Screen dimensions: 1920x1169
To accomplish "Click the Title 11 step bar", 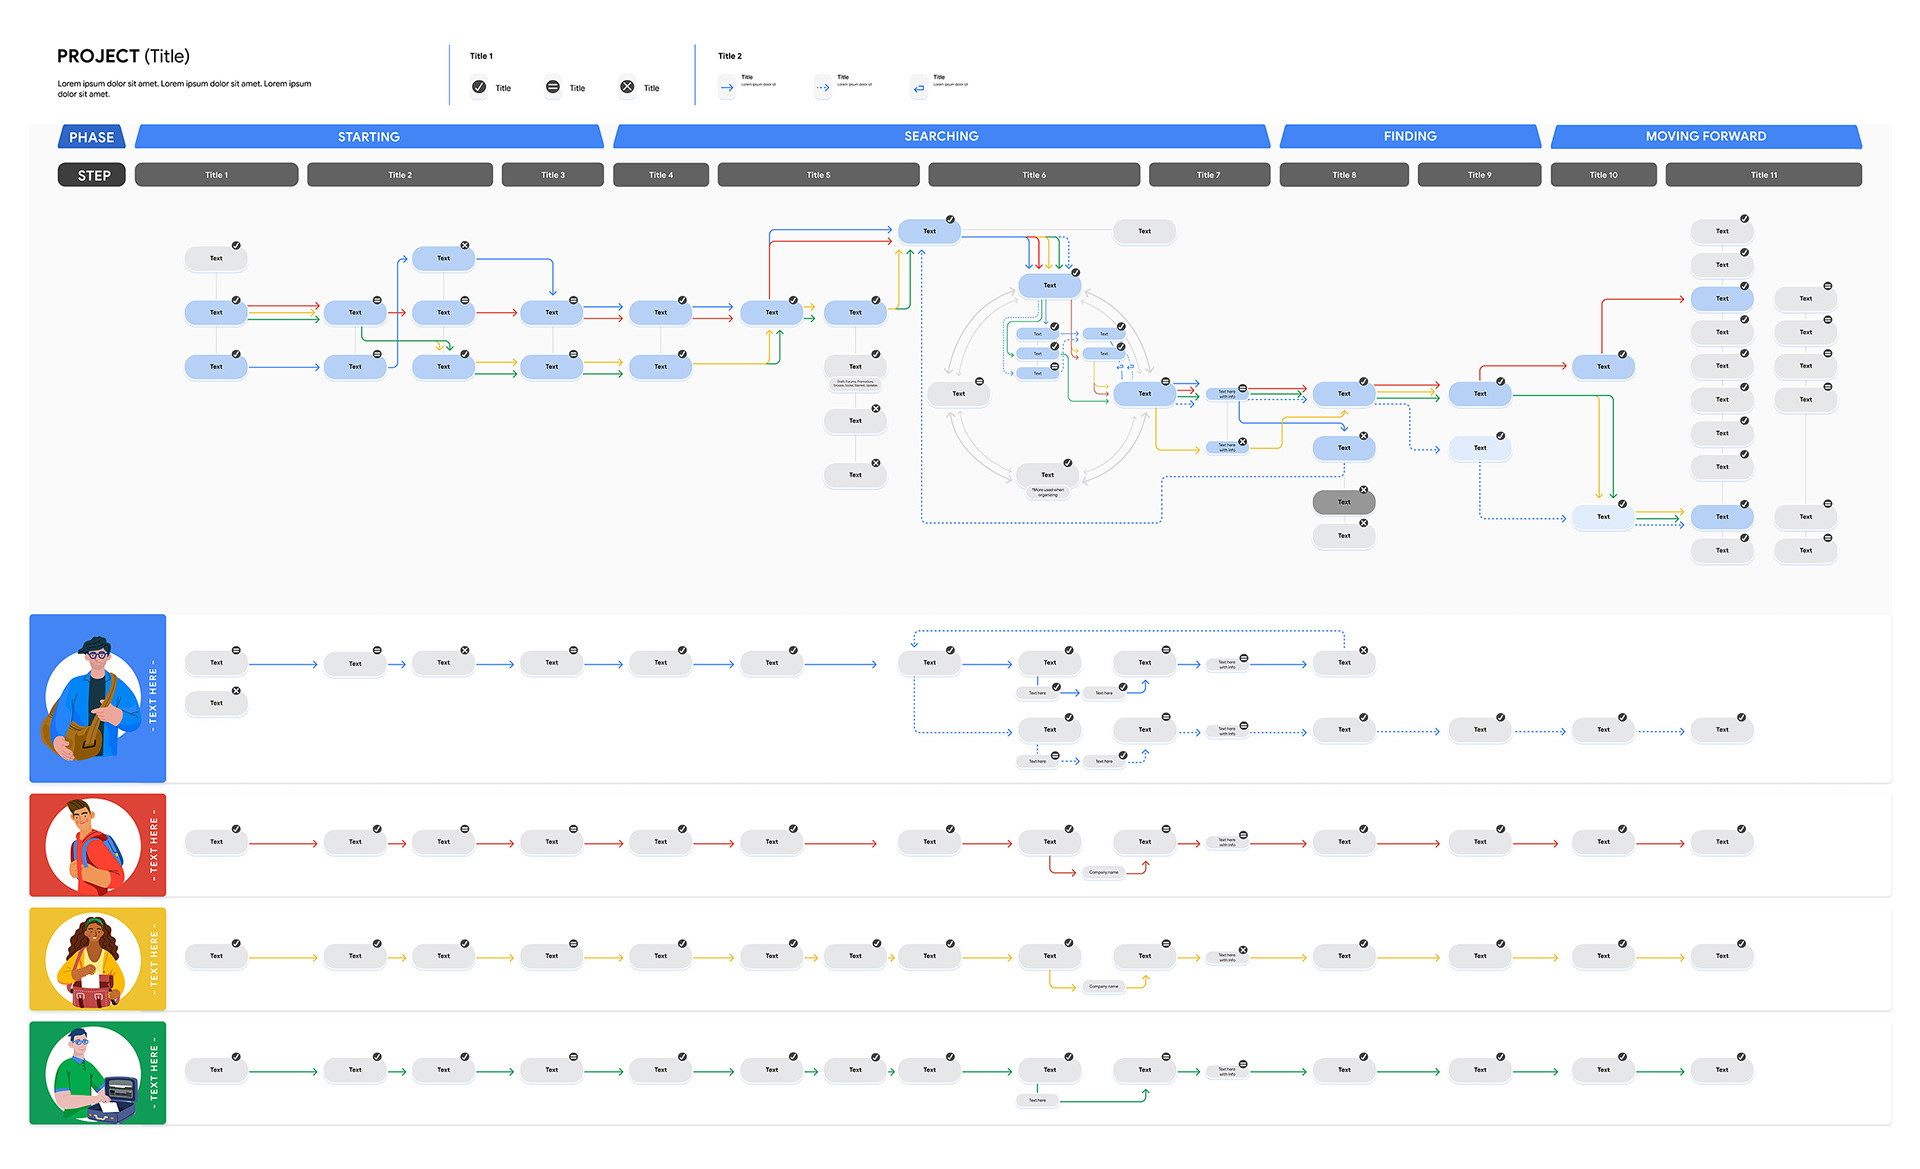I will tap(1763, 175).
